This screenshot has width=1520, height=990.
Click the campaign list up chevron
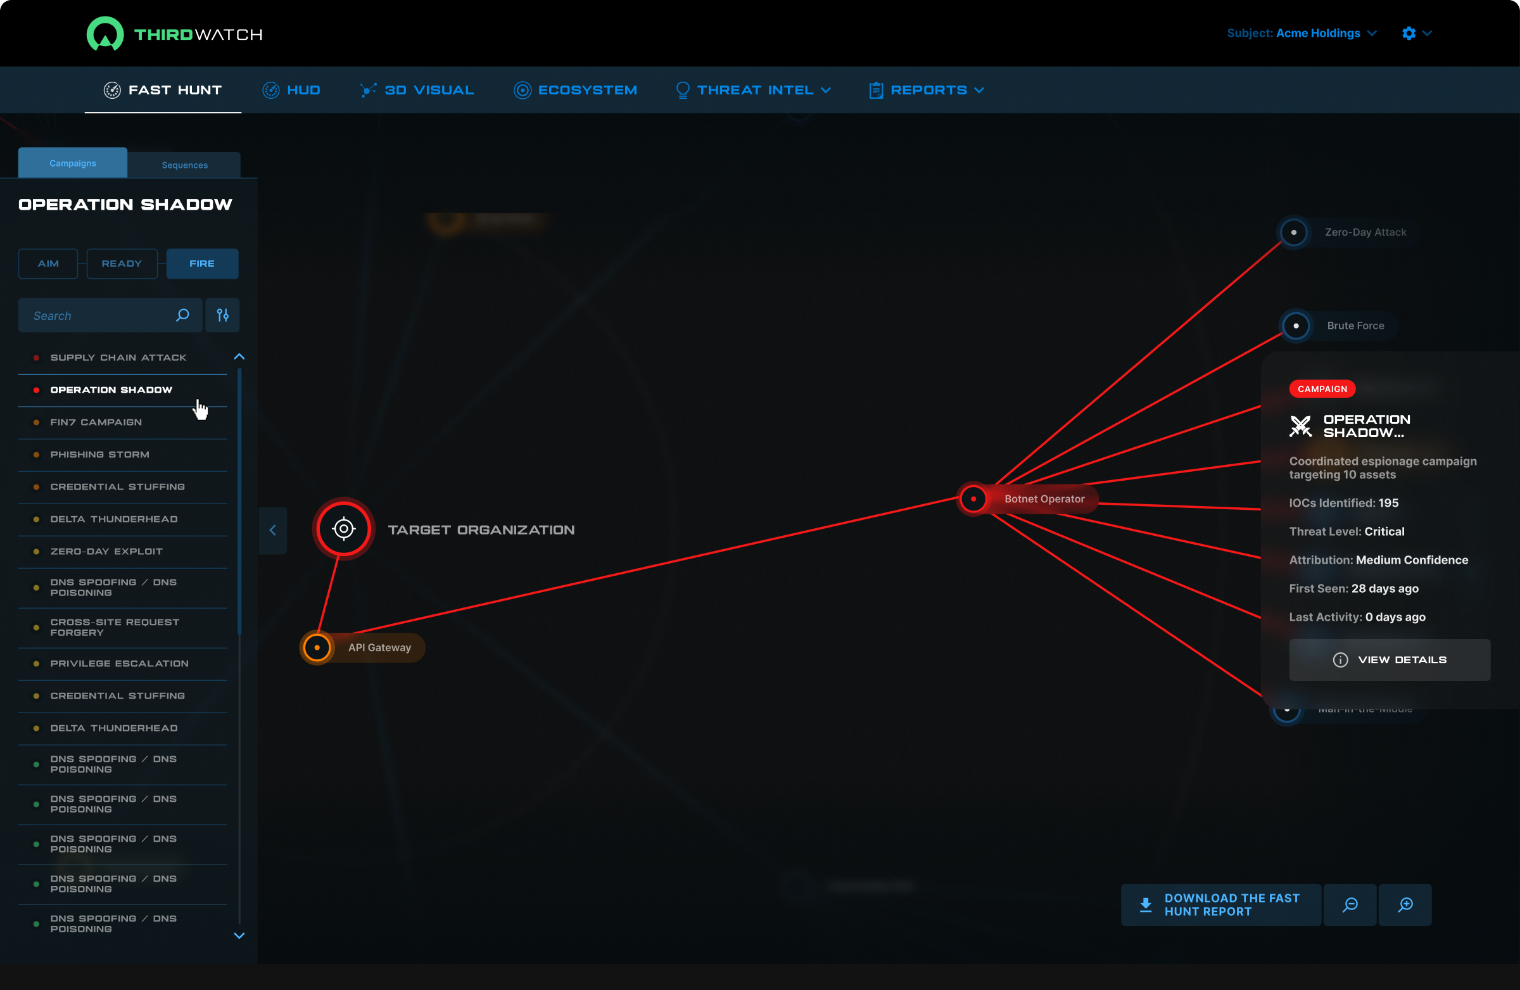pyautogui.click(x=239, y=357)
